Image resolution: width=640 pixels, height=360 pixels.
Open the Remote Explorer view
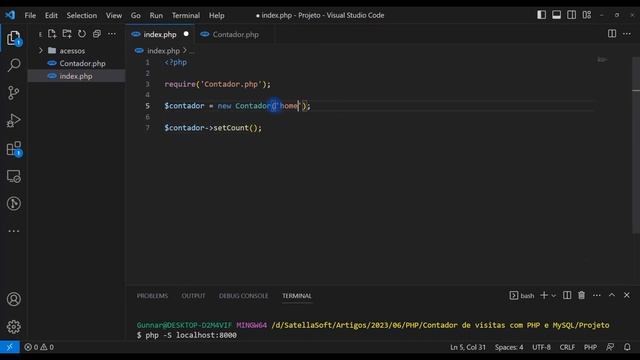click(x=13, y=176)
